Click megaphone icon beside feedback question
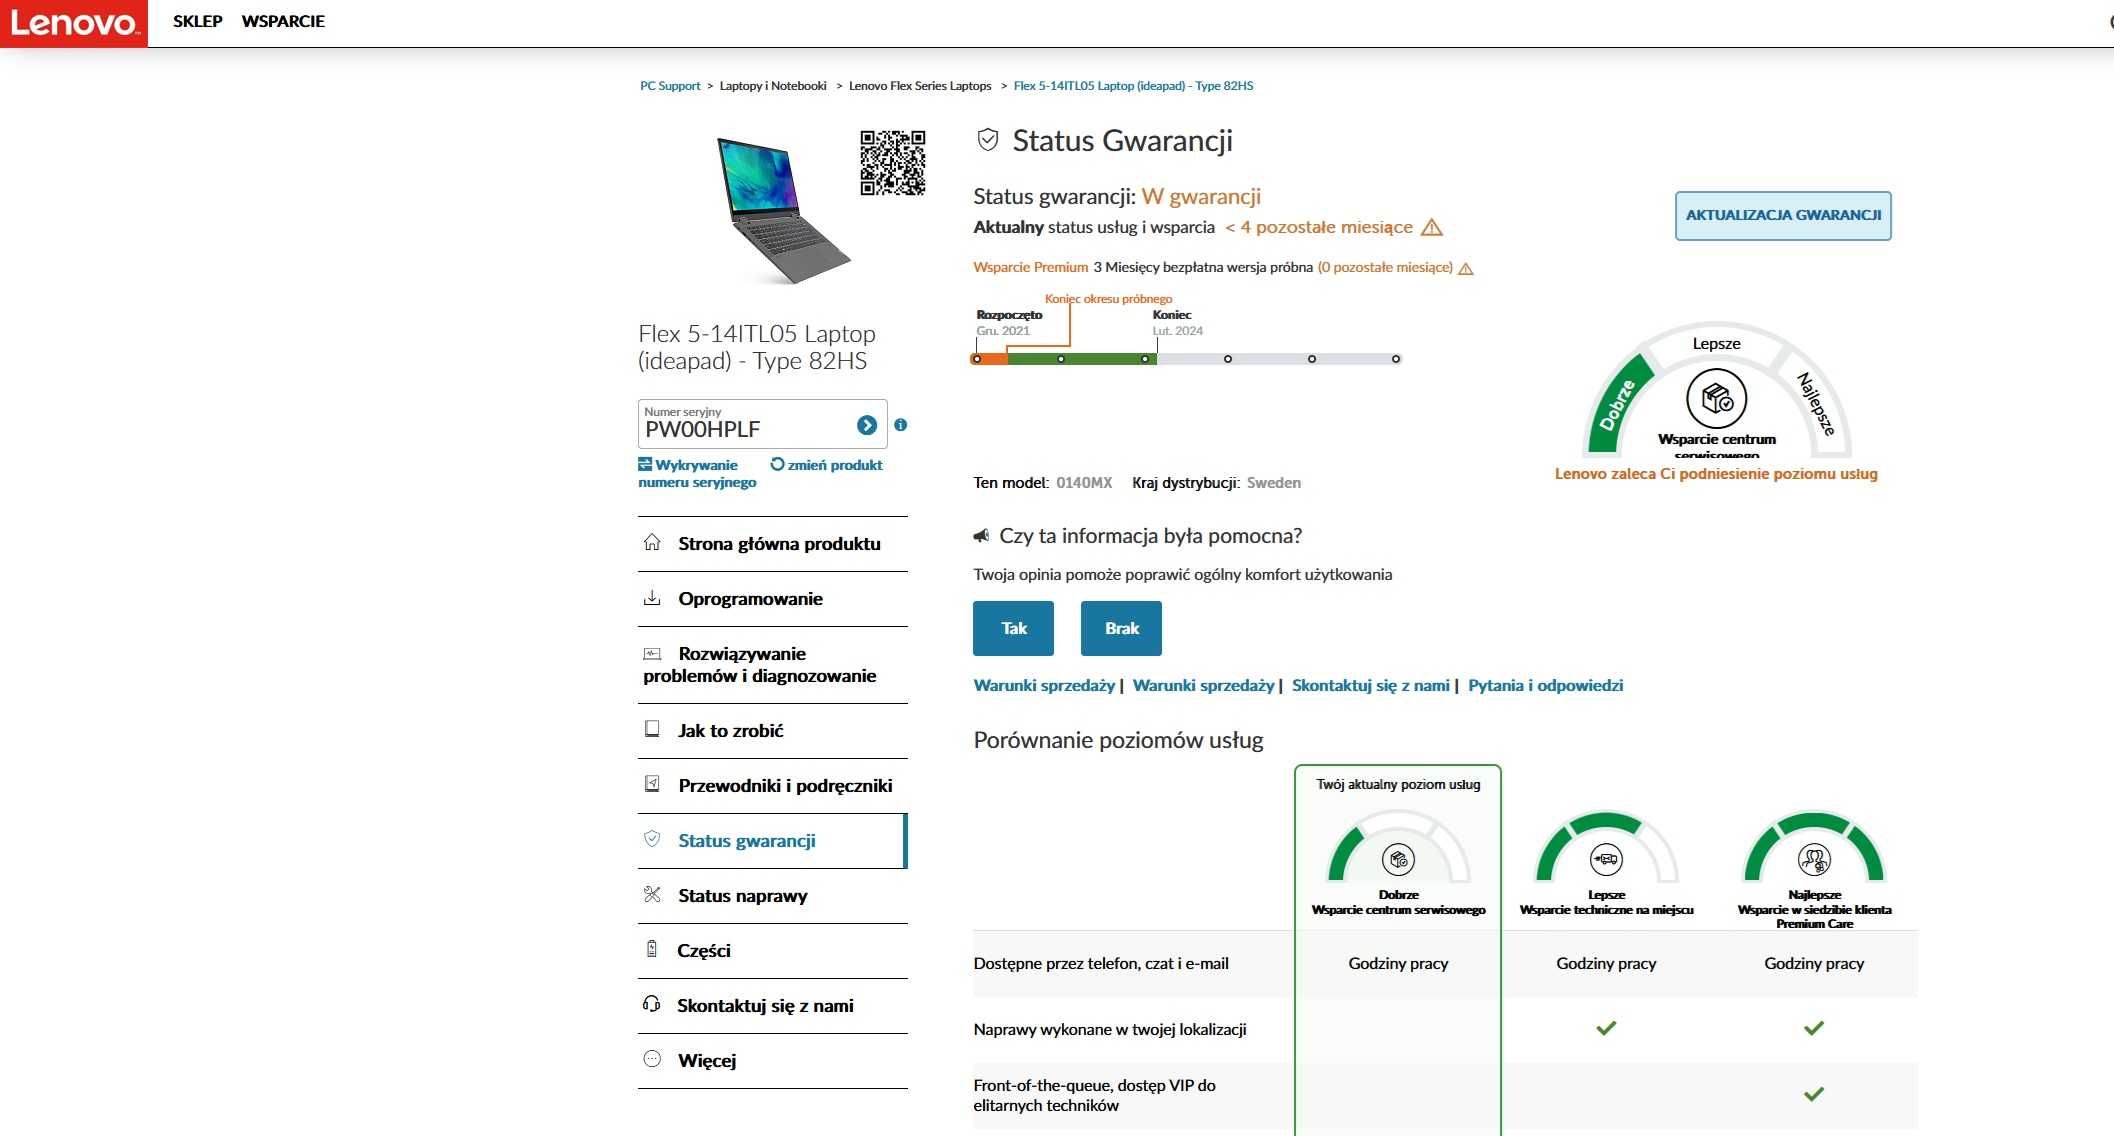Image resolution: width=2114 pixels, height=1136 pixels. [x=982, y=536]
